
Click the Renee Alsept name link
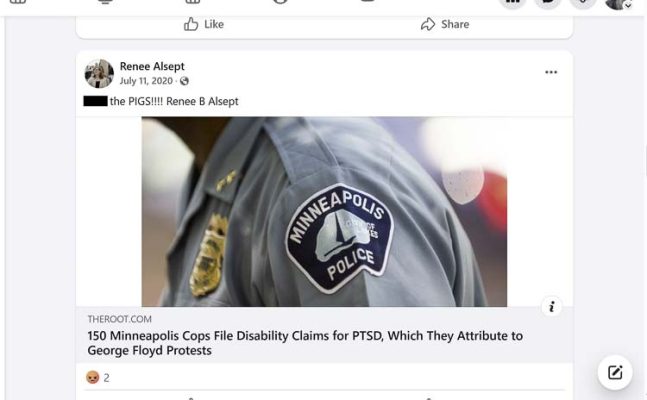(152, 66)
